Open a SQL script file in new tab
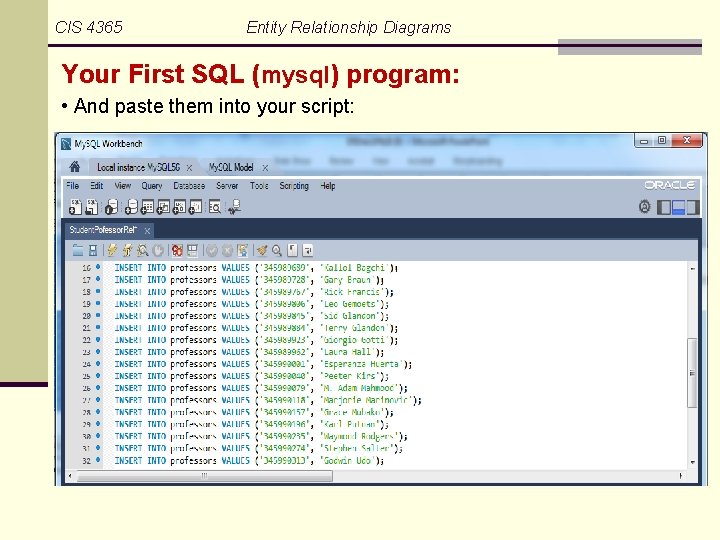 [x=92, y=207]
